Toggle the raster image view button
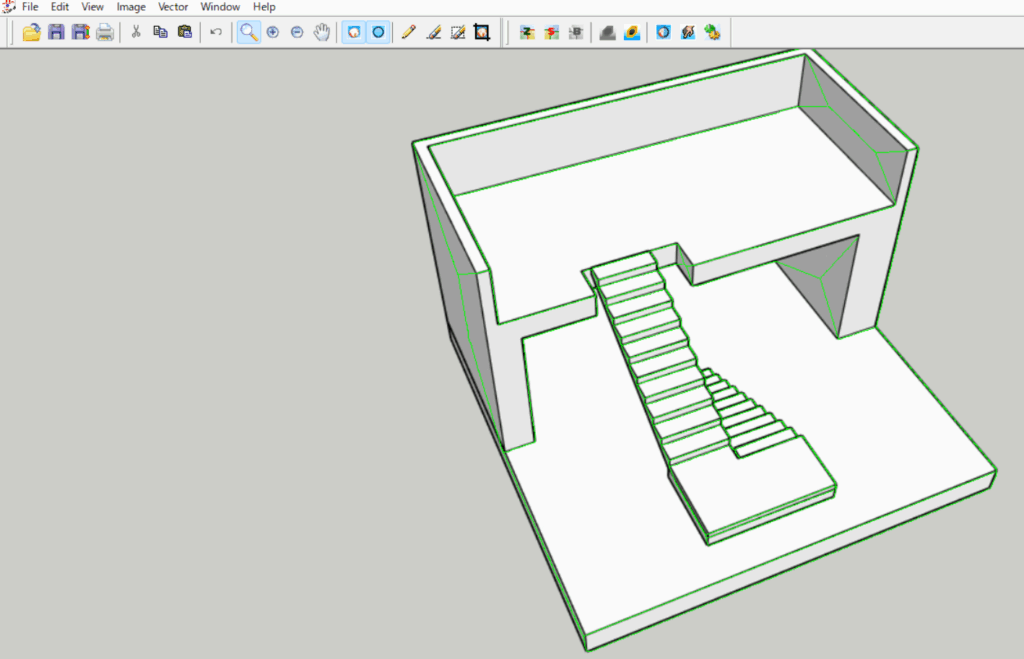The height and width of the screenshot is (659, 1024). pos(354,32)
